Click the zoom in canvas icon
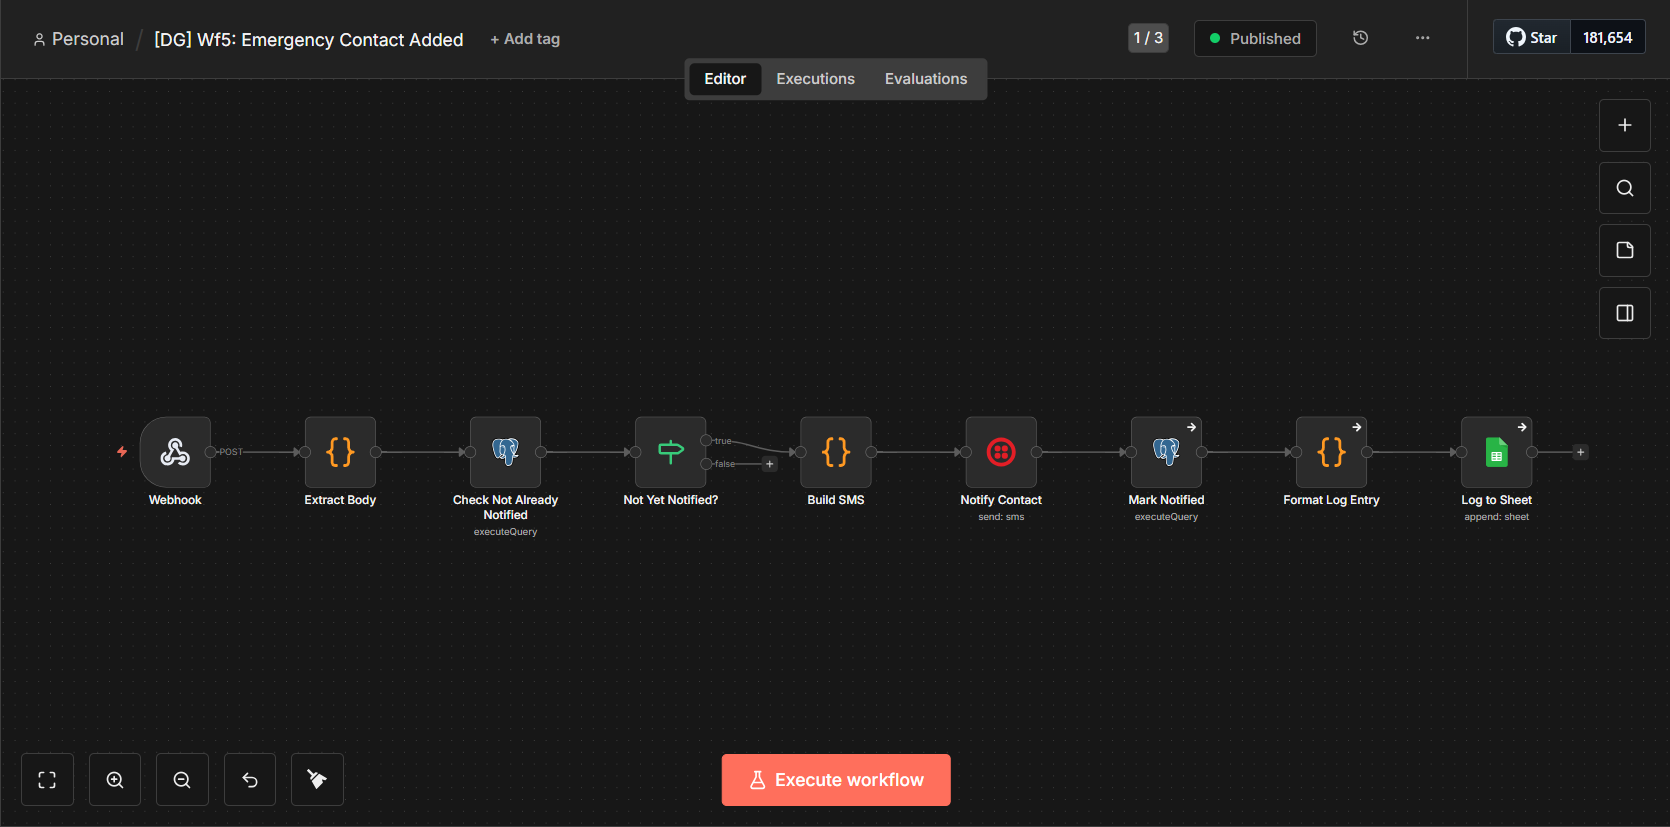Image resolution: width=1670 pixels, height=827 pixels. point(115,780)
